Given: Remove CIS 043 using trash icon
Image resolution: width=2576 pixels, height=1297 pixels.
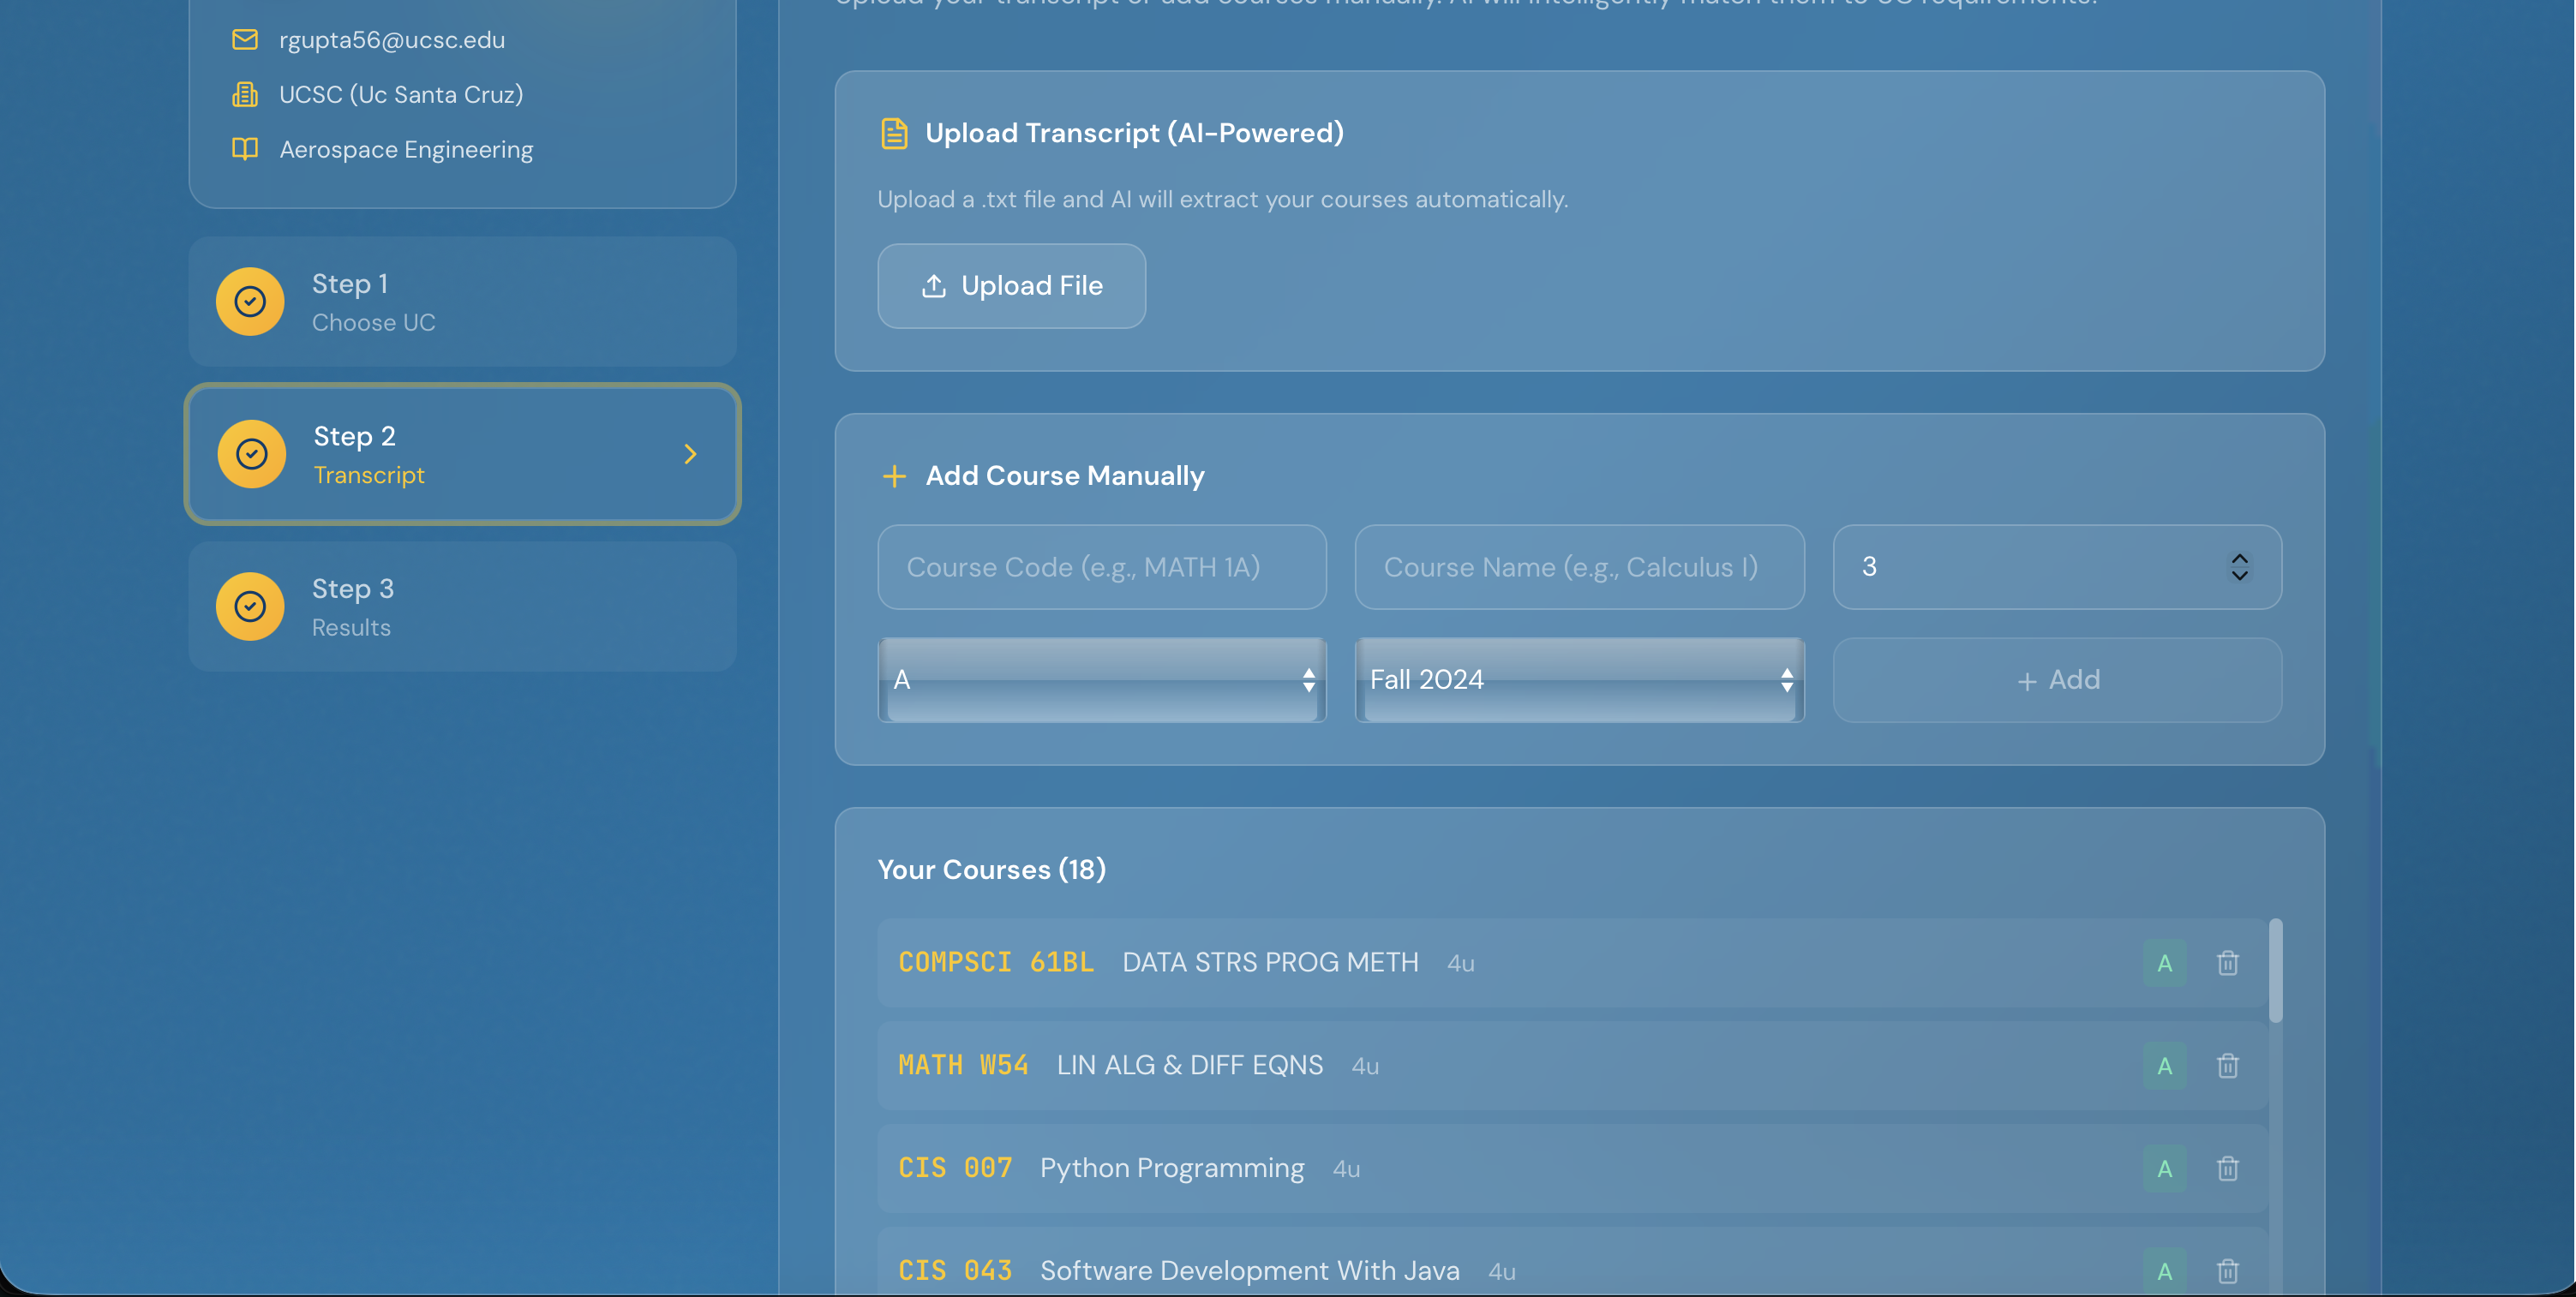Looking at the screenshot, I should [x=2227, y=1271].
